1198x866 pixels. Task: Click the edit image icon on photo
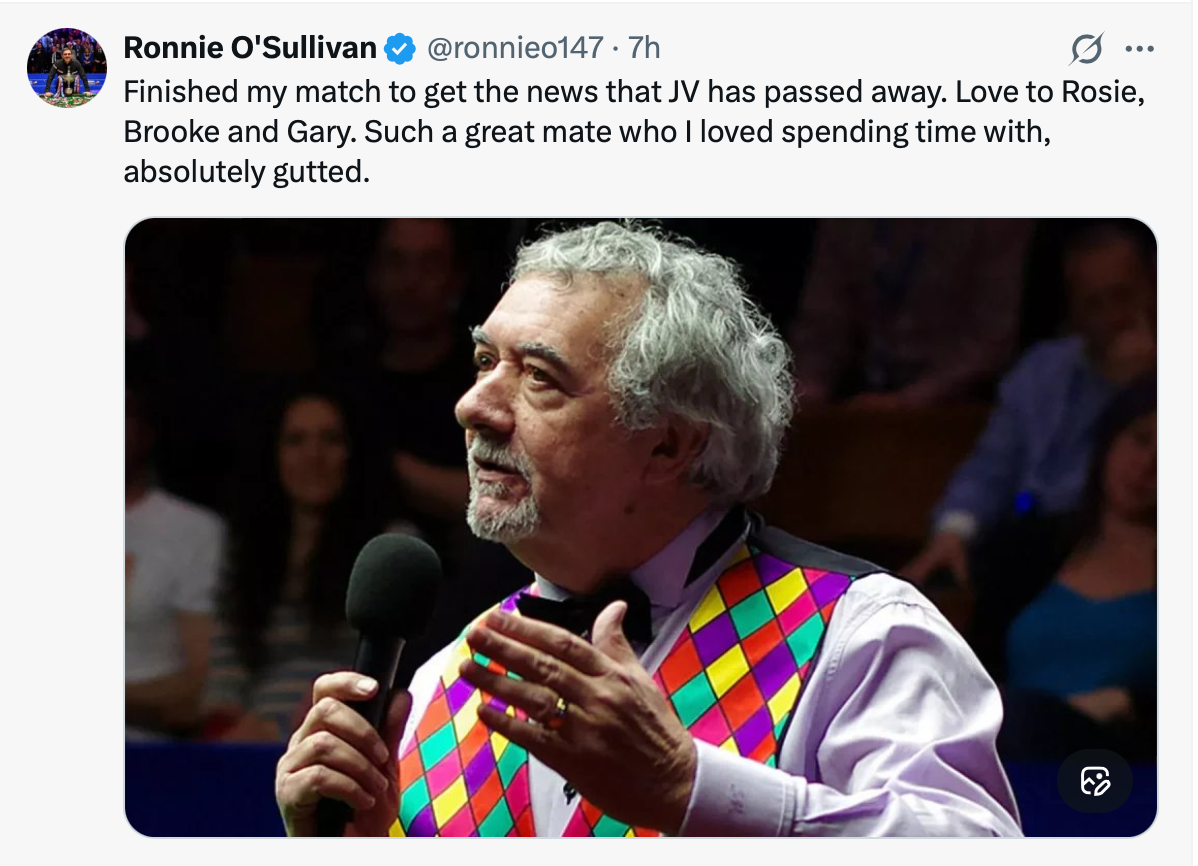coord(1095,781)
